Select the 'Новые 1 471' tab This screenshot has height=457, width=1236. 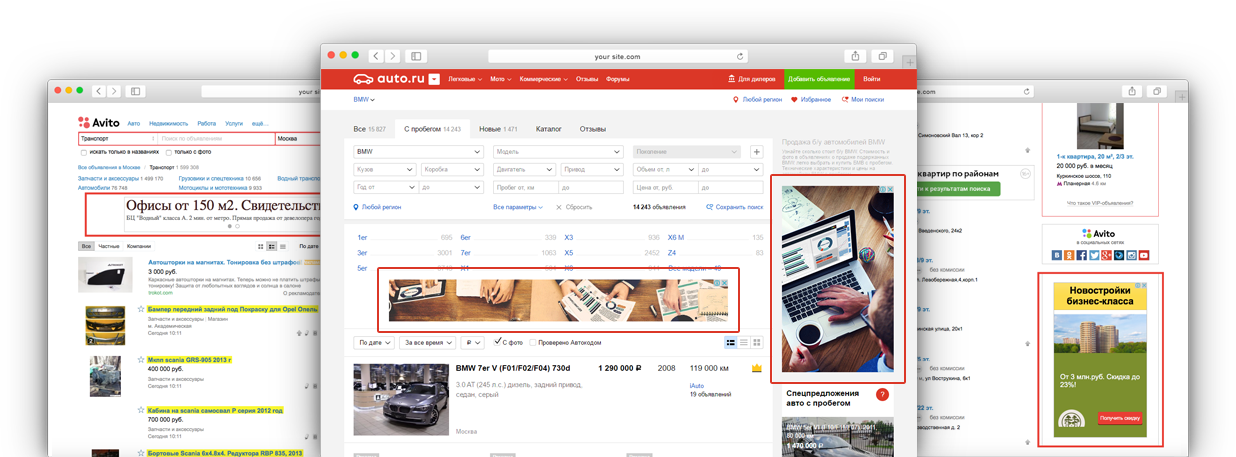(x=498, y=129)
